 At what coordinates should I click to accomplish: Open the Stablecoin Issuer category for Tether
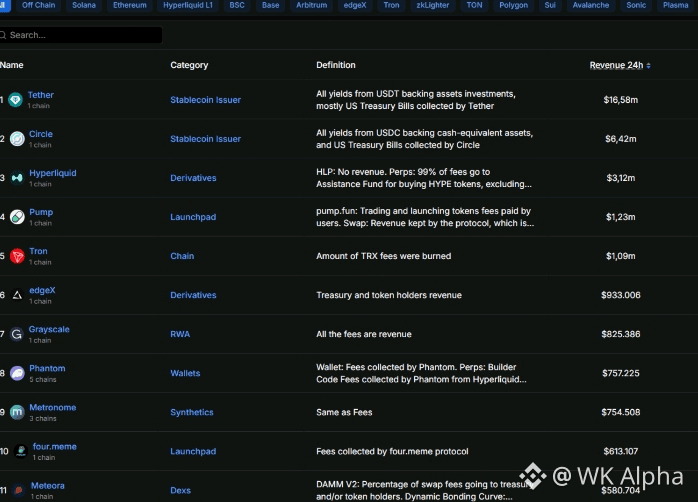click(x=205, y=100)
